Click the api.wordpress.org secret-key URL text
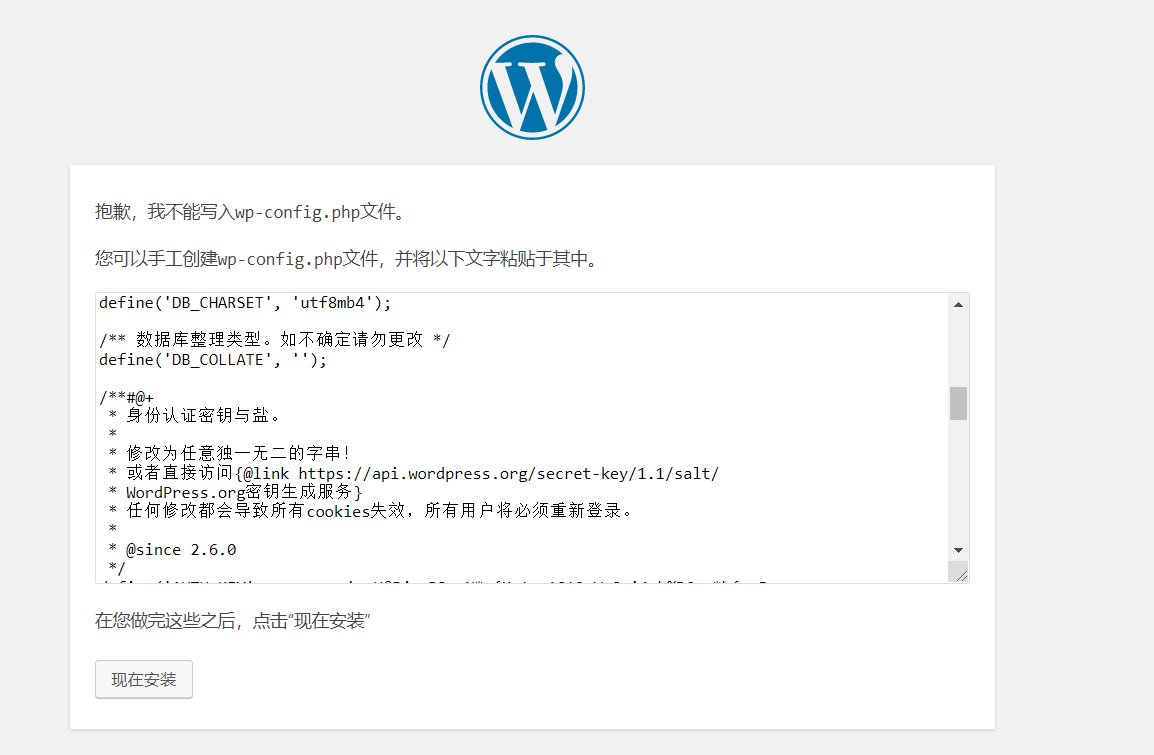The height and width of the screenshot is (755, 1154). point(509,473)
